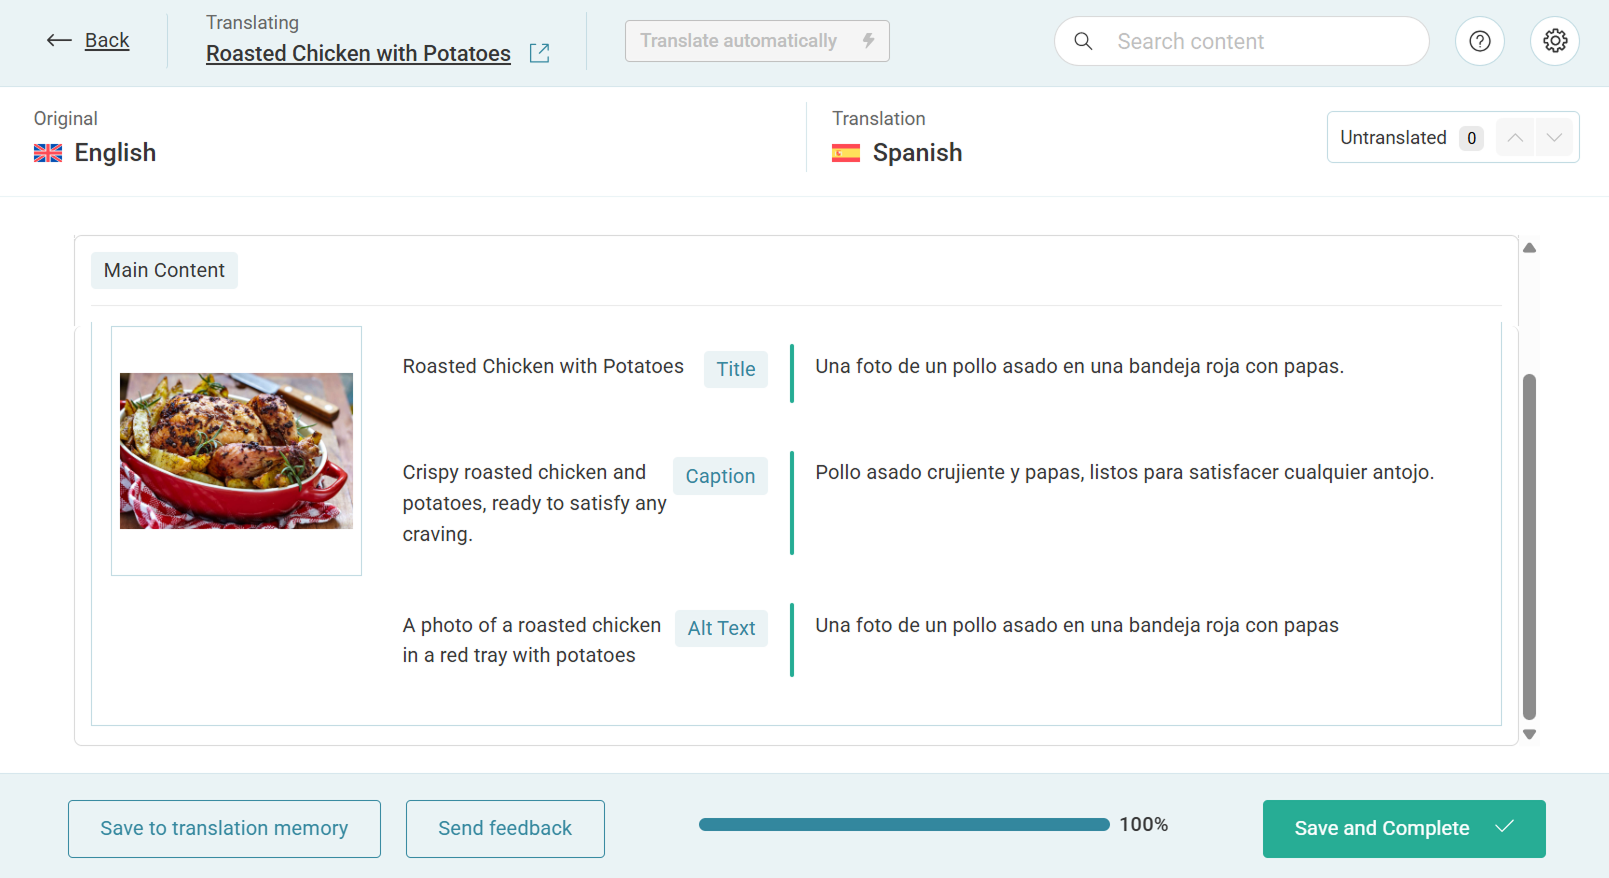Click original text 'Roasted Chicken with Potatoes'
1609x878 pixels.
point(543,366)
